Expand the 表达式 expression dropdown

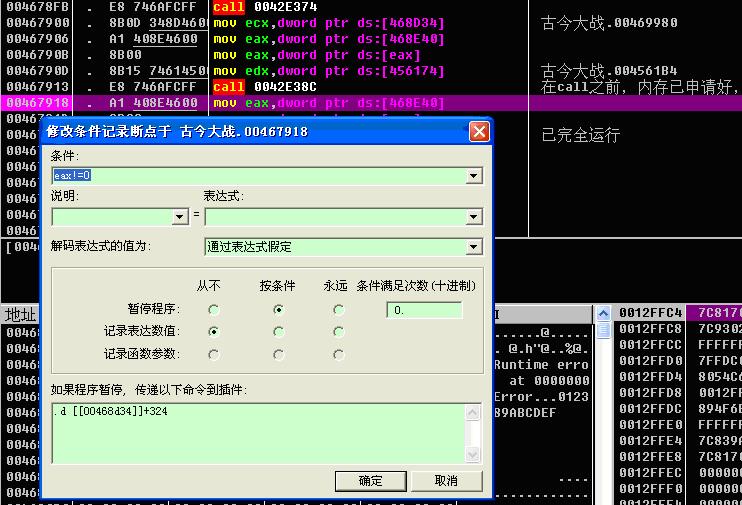pyautogui.click(x=473, y=216)
